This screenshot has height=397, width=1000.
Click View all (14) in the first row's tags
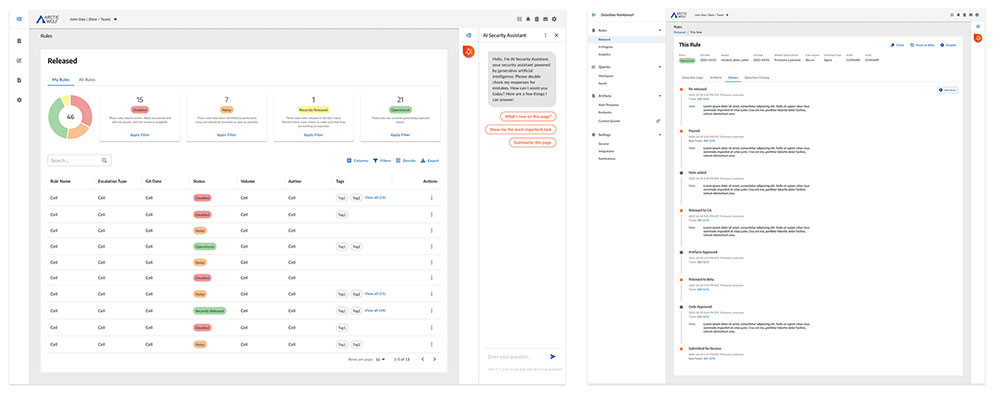(375, 197)
